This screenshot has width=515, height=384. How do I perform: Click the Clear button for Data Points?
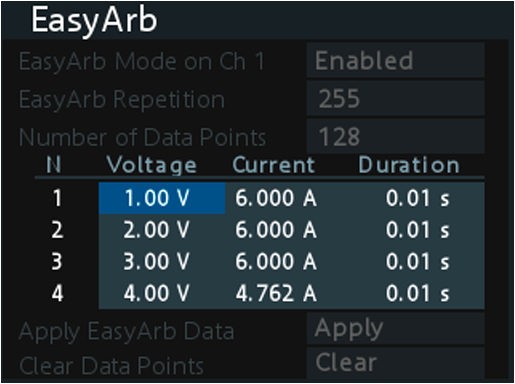[x=395, y=363]
